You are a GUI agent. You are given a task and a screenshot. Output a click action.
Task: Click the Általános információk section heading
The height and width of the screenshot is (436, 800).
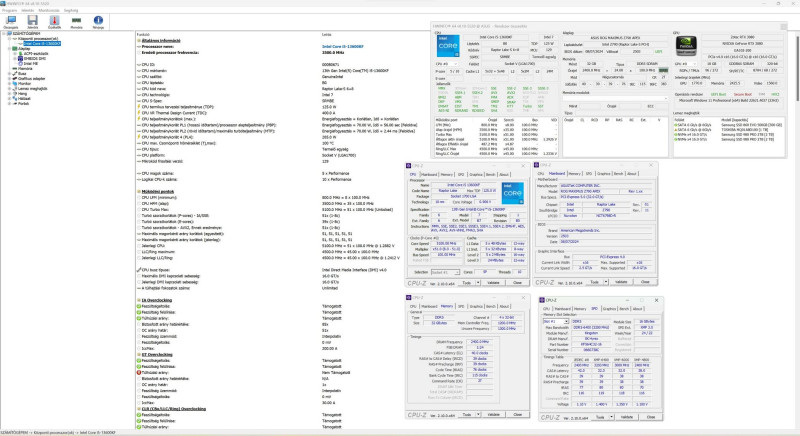point(161,40)
